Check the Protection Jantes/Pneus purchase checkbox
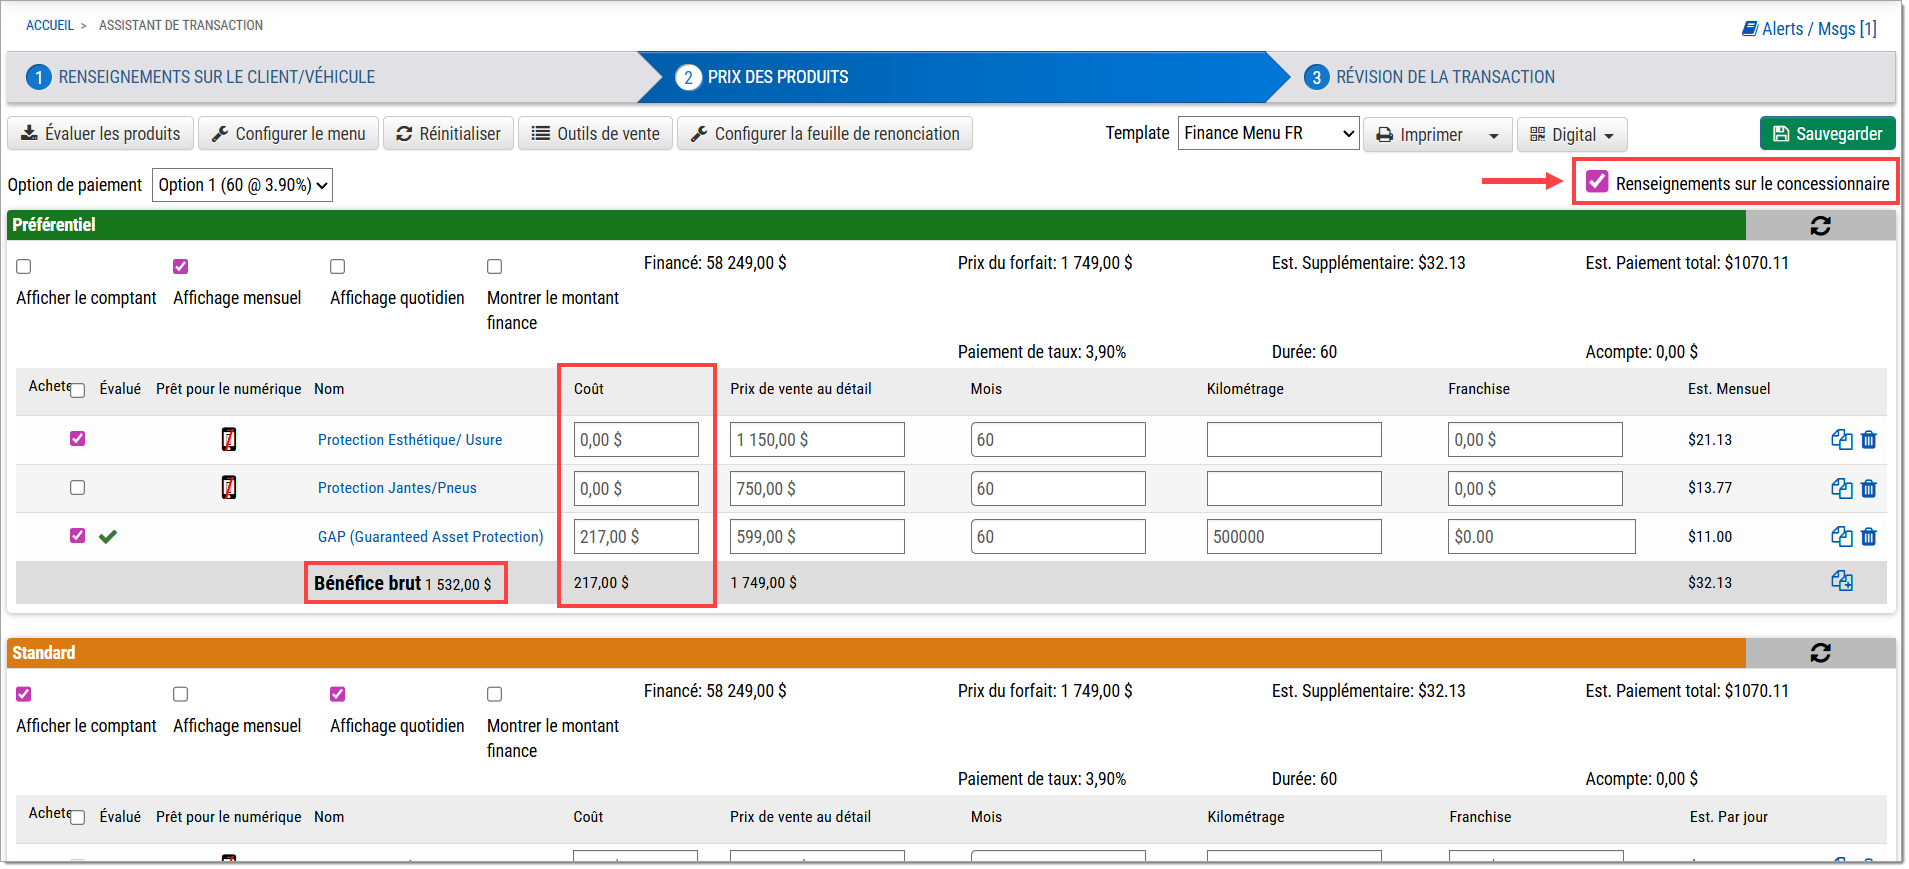 78,488
